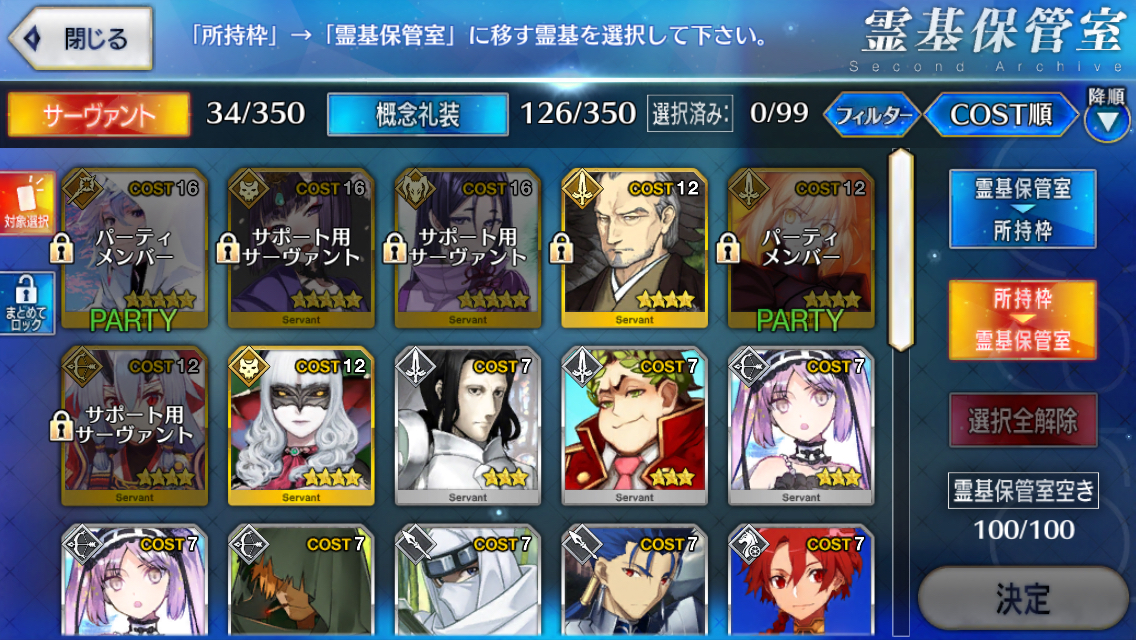Open the COST順 sort selector
This screenshot has height=640, width=1136.
click(1001, 115)
